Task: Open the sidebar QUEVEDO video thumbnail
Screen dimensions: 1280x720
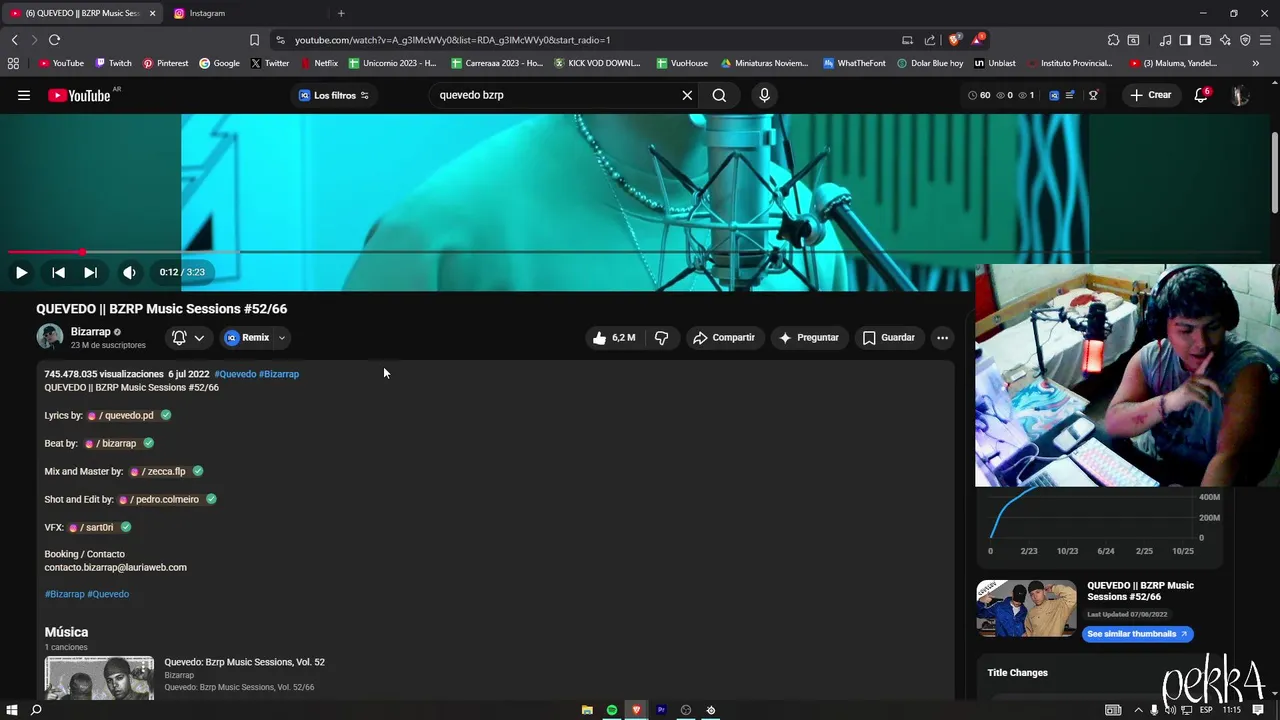Action: tap(1027, 608)
